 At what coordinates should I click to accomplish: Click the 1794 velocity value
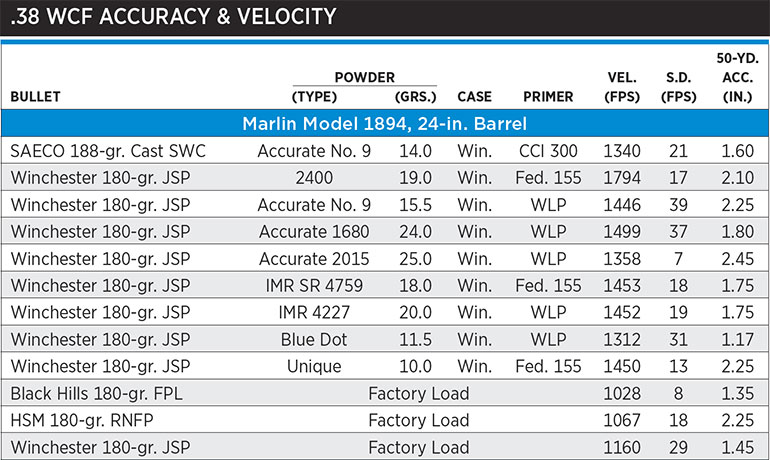click(x=622, y=178)
